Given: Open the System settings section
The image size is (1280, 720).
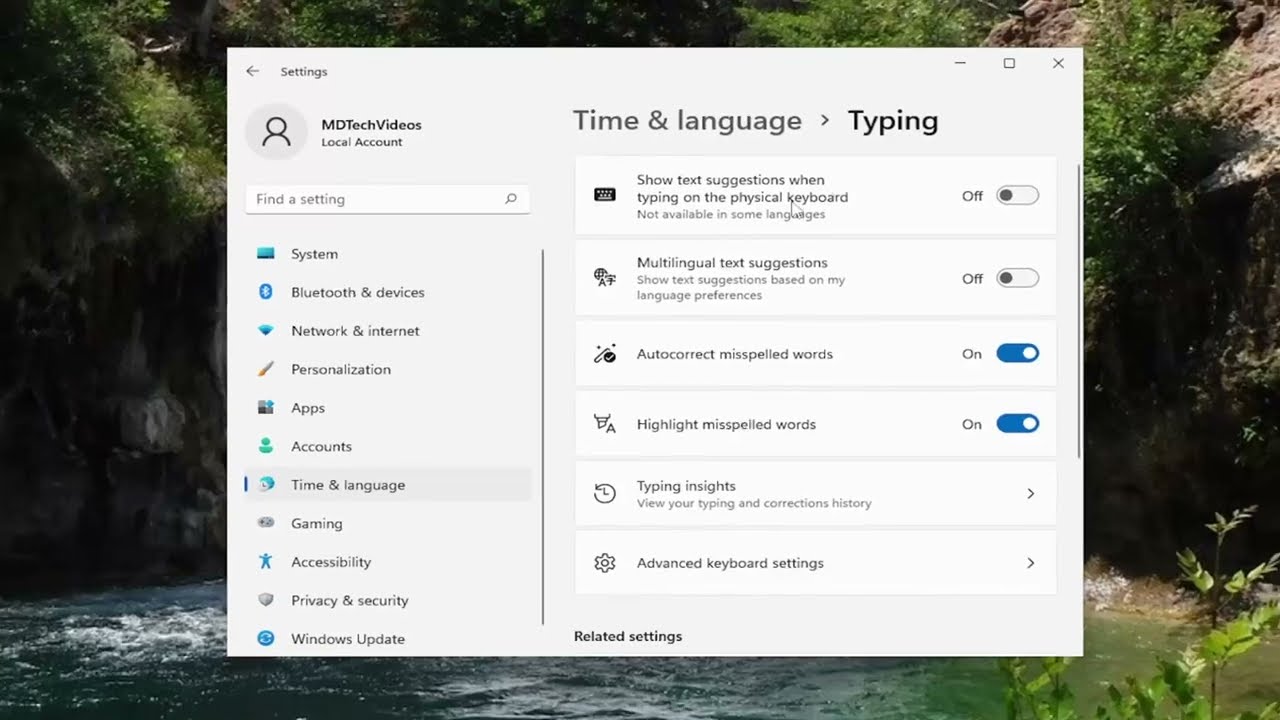Looking at the screenshot, I should pyautogui.click(x=314, y=254).
